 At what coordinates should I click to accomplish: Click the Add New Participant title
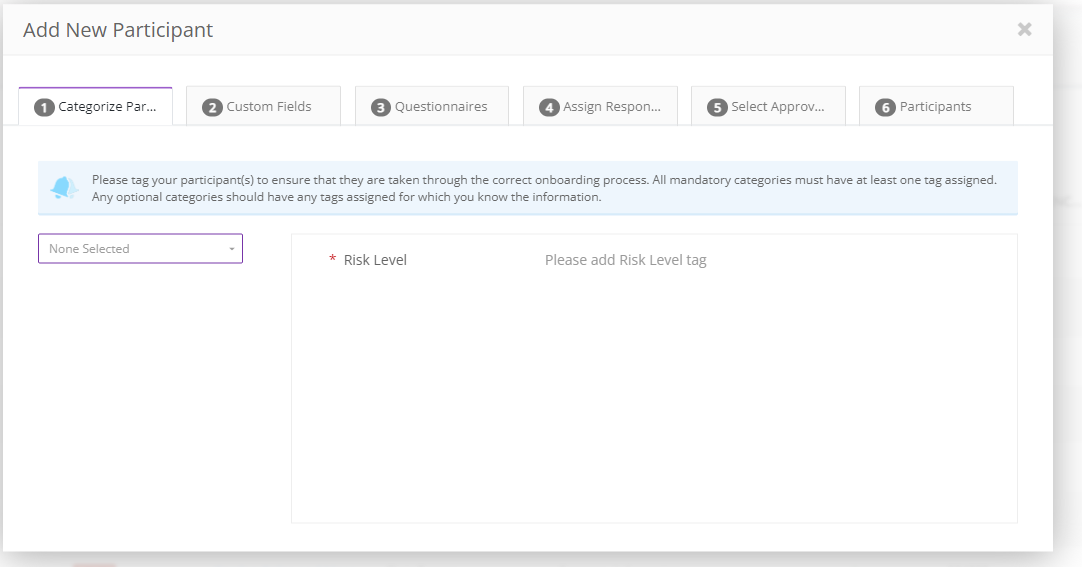[x=118, y=30]
